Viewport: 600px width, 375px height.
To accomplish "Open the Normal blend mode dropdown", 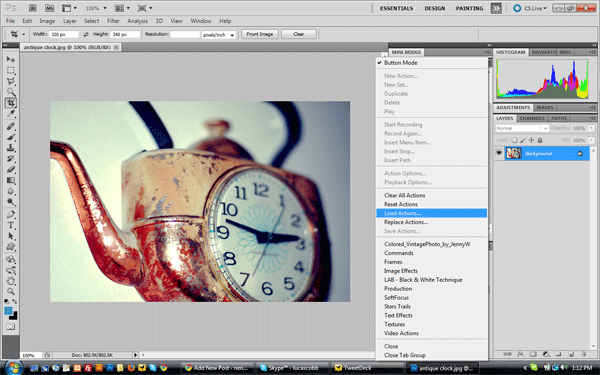I will pyautogui.click(x=522, y=128).
